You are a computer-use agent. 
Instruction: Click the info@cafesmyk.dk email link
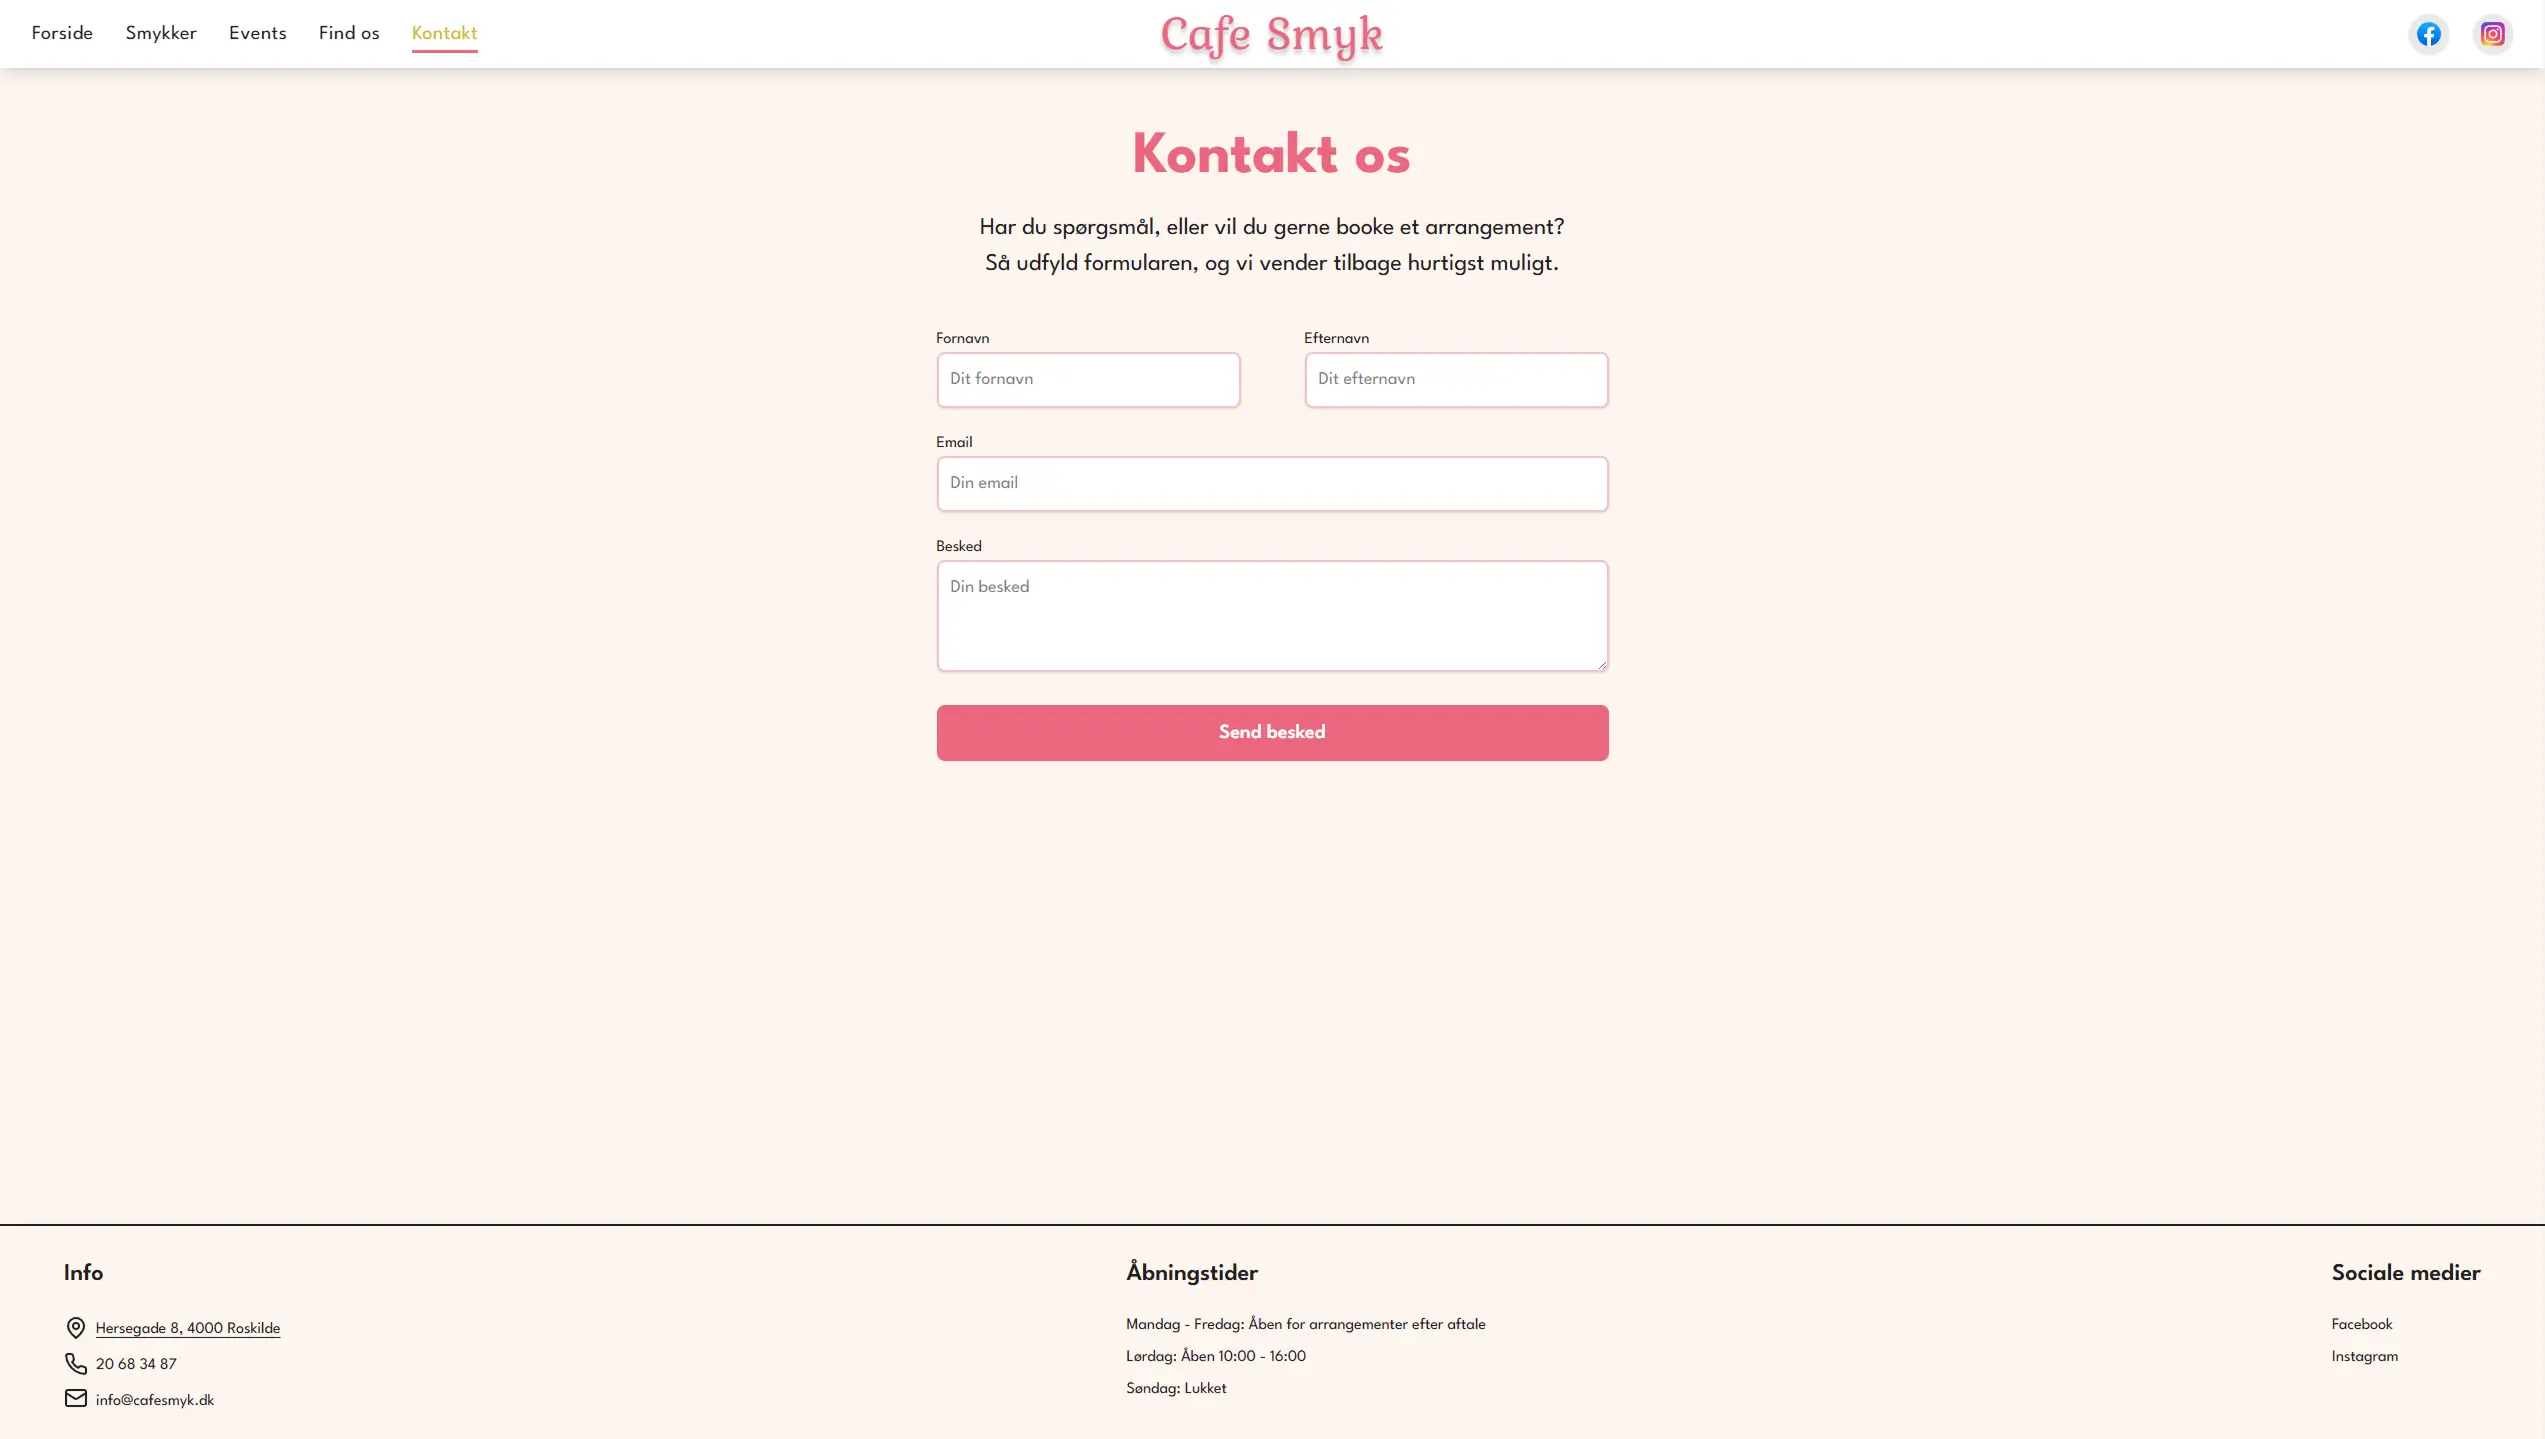click(x=155, y=1400)
